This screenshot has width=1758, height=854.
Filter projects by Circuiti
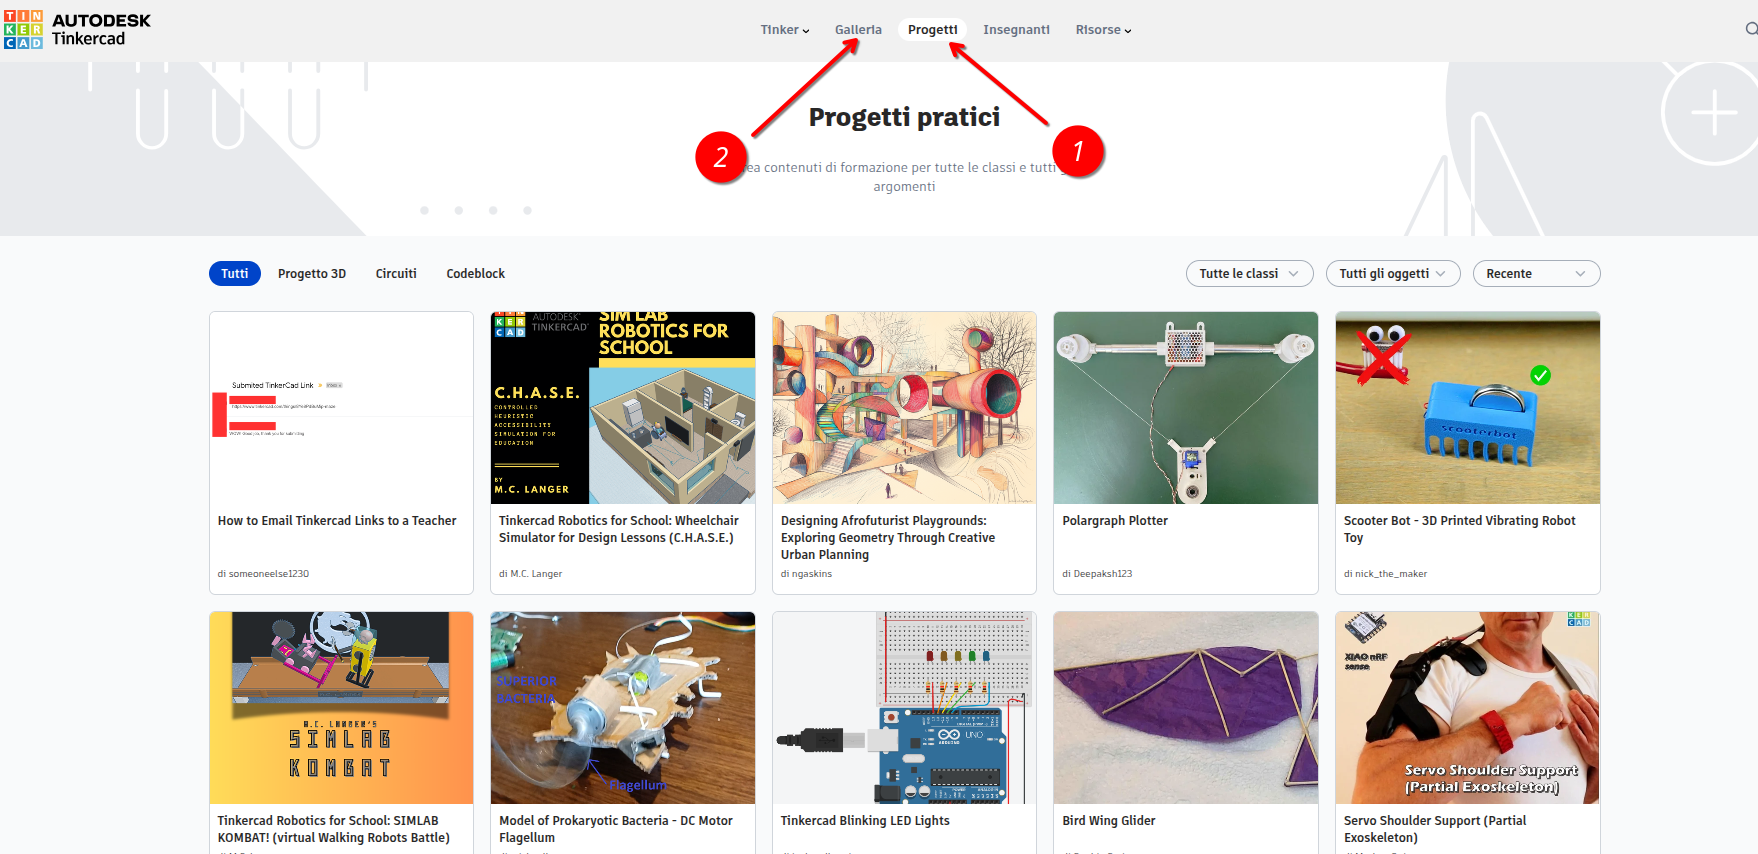(396, 274)
